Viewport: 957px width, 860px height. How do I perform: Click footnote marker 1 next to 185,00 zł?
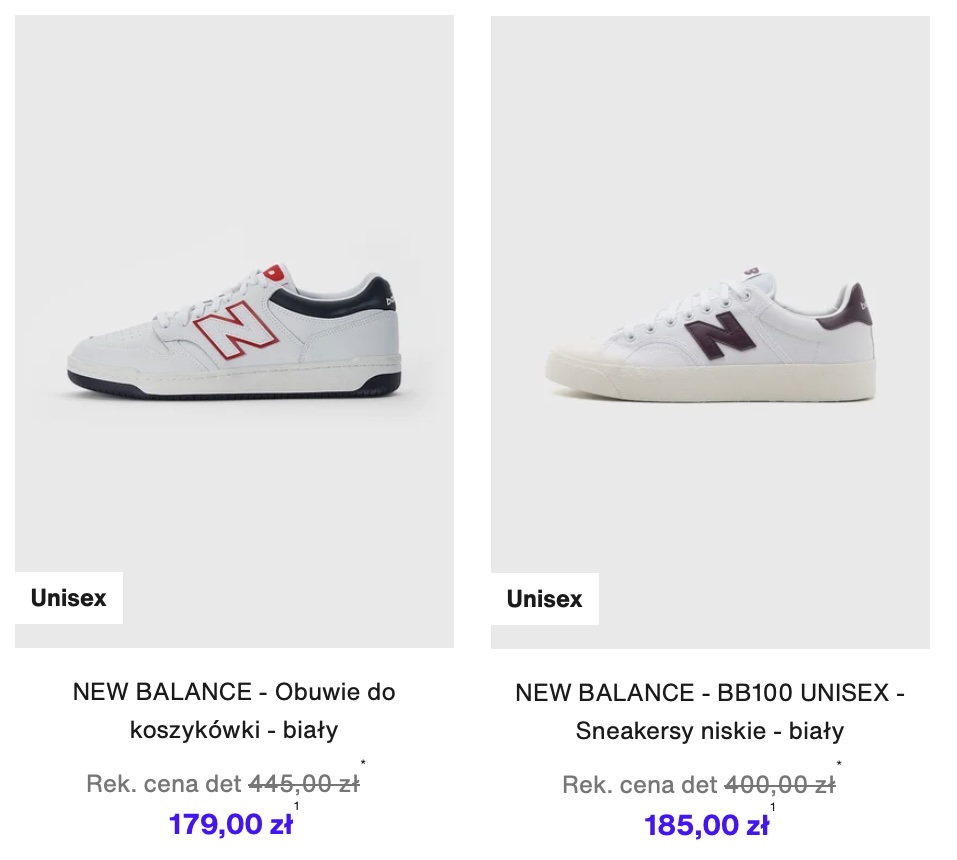click(773, 808)
